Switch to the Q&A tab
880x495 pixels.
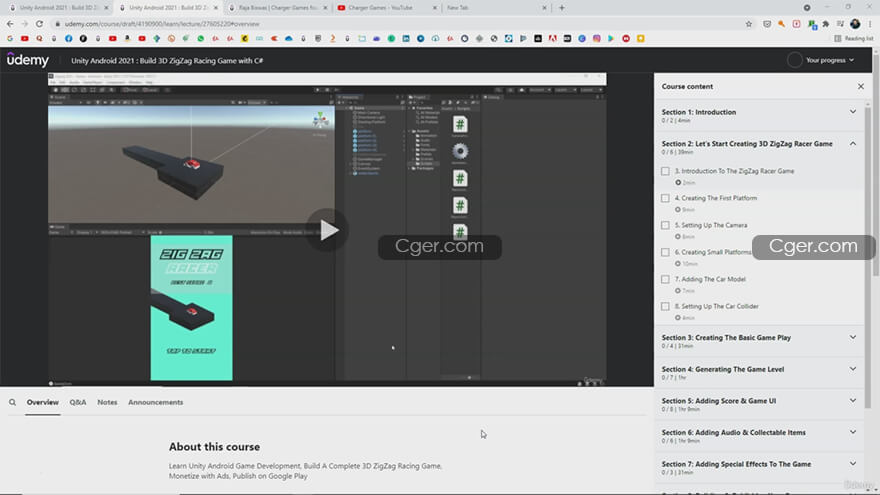[x=78, y=402]
